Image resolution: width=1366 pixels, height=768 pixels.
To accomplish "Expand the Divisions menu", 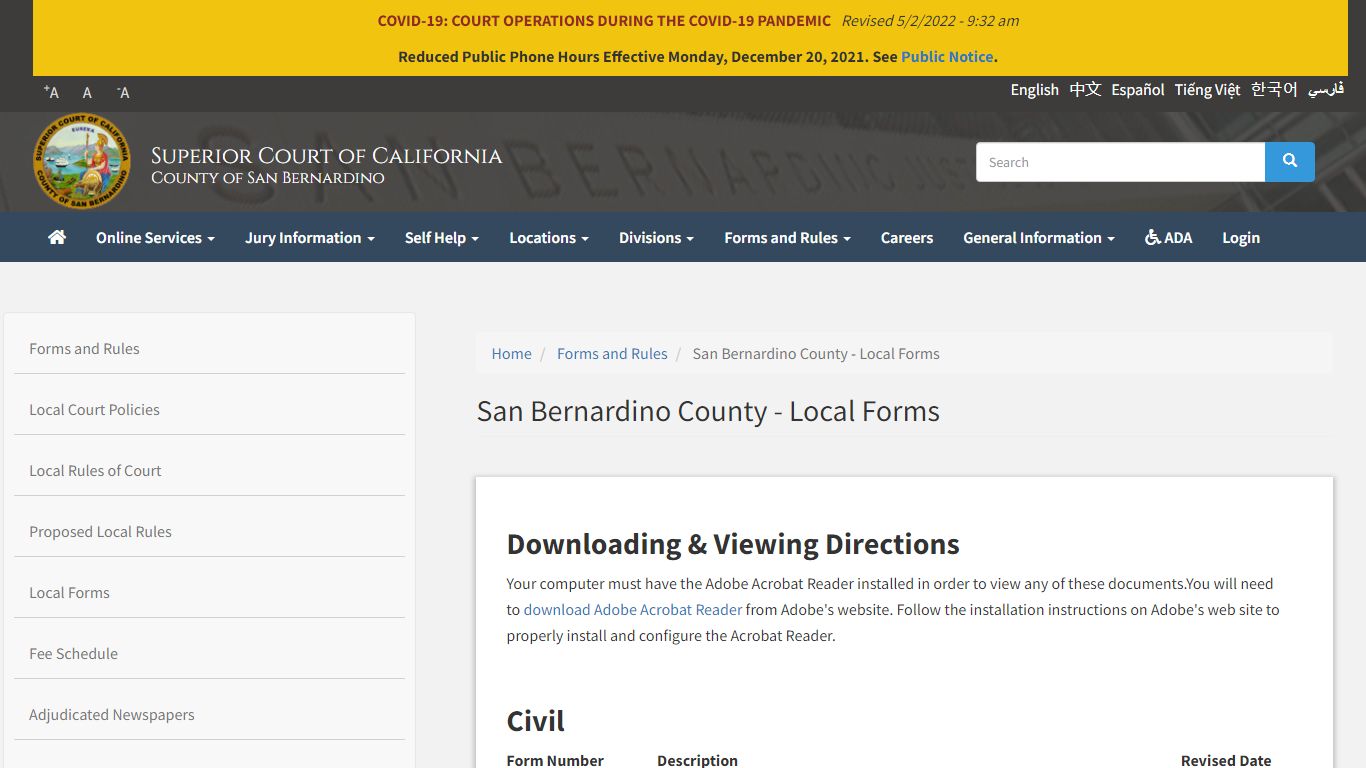I will coord(656,237).
